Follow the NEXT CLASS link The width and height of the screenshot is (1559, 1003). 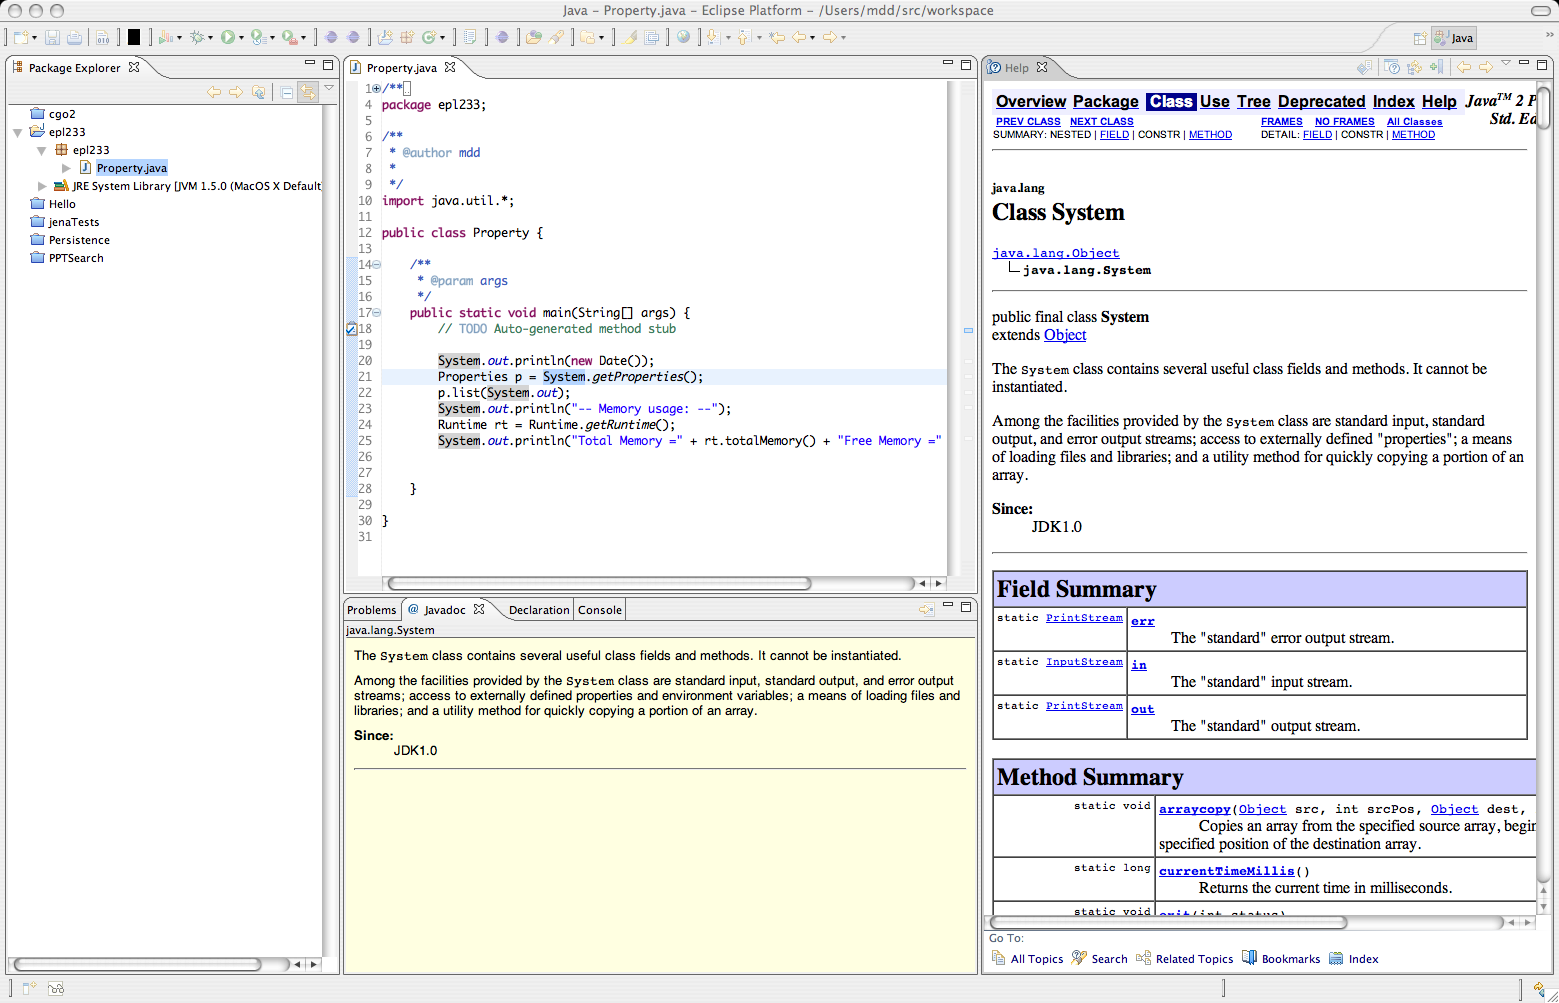click(1102, 122)
